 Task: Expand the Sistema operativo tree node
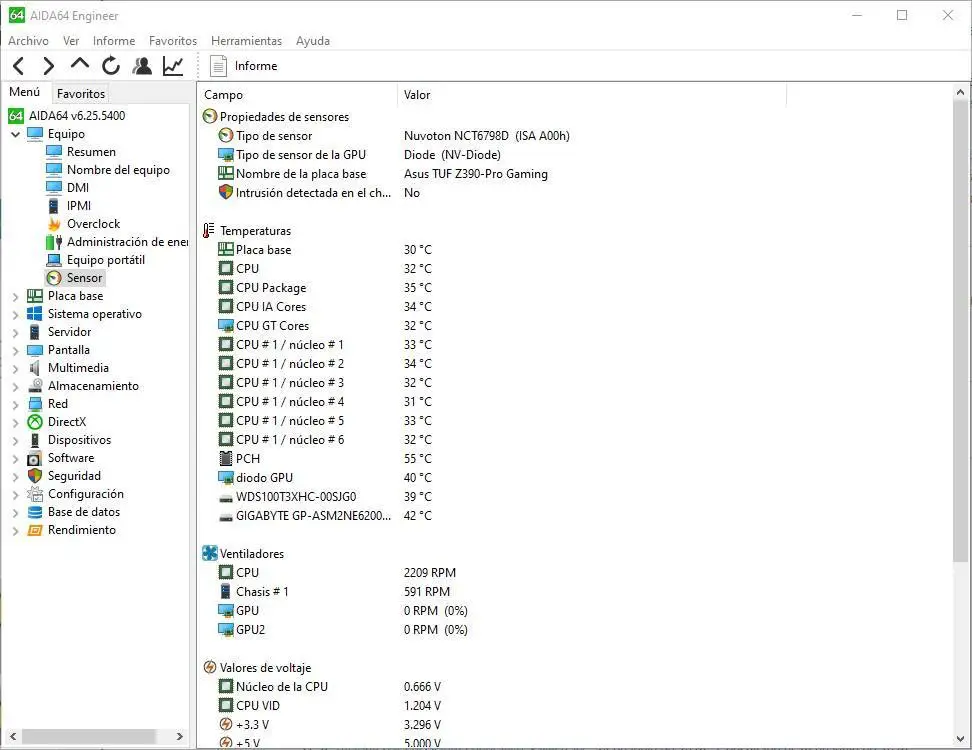tap(15, 315)
